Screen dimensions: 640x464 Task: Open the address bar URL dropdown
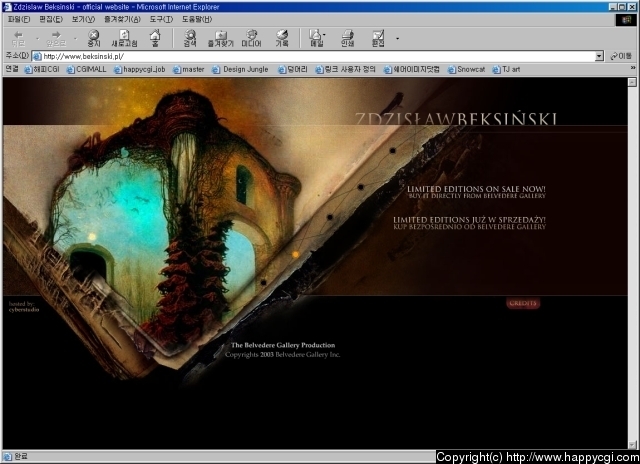599,56
